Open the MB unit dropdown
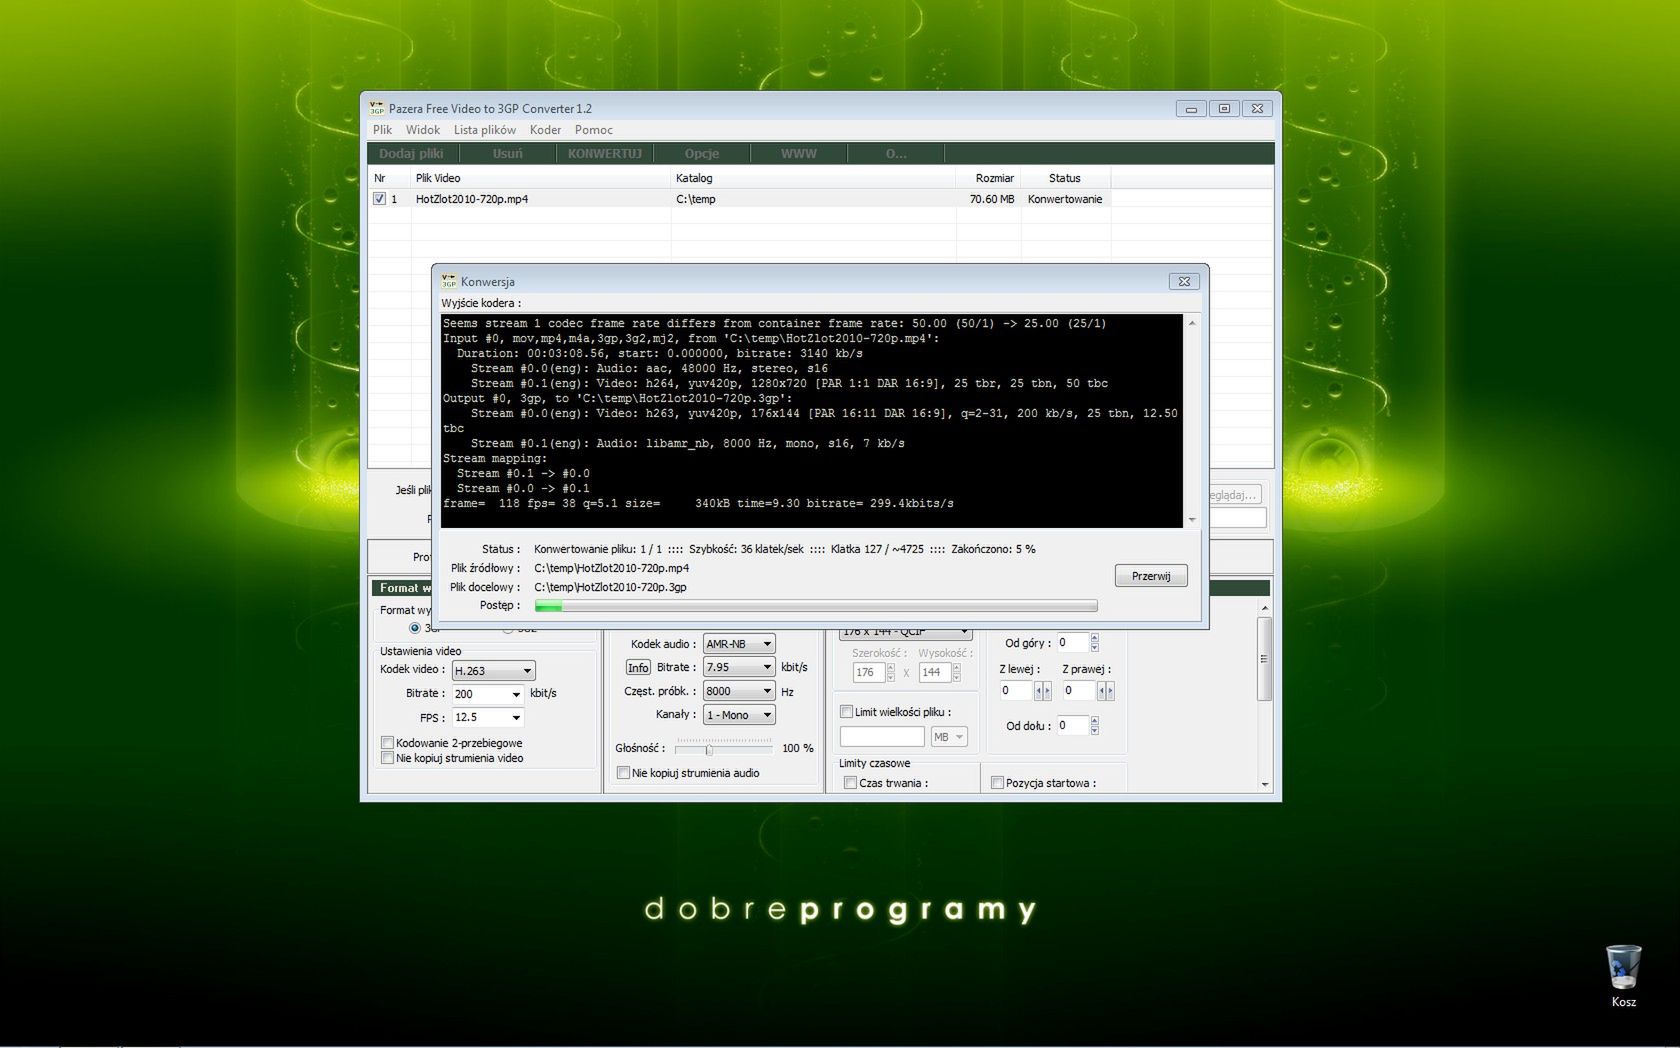Image resolution: width=1680 pixels, height=1048 pixels. [x=949, y=737]
